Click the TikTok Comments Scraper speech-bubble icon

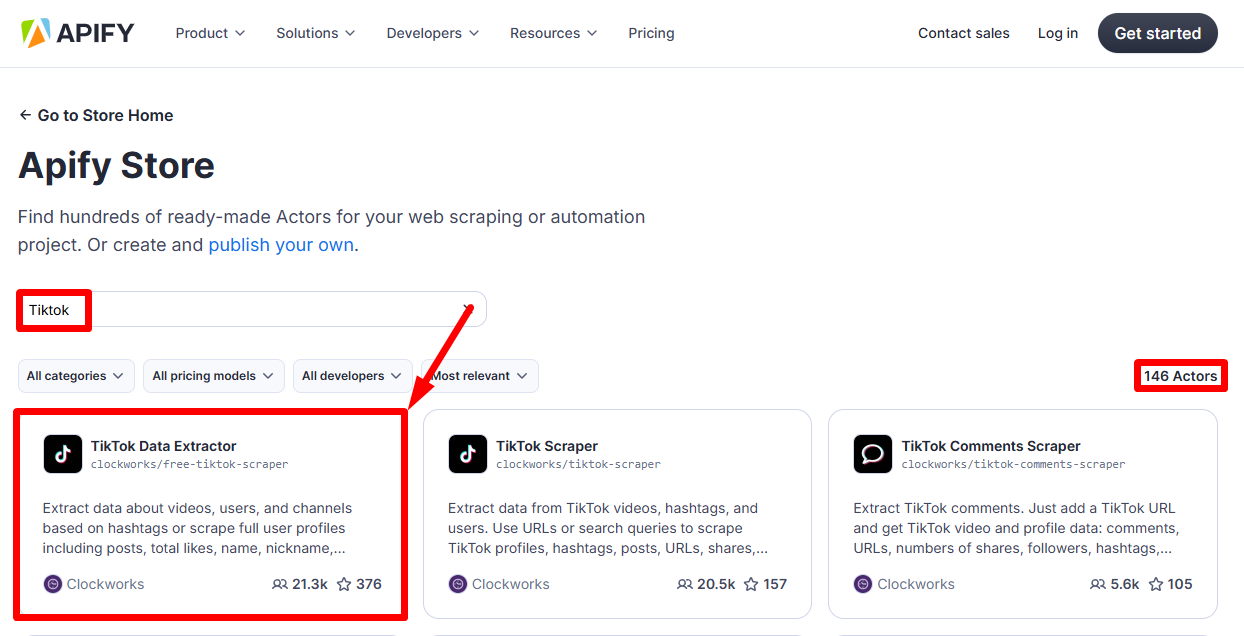pyautogui.click(x=873, y=454)
